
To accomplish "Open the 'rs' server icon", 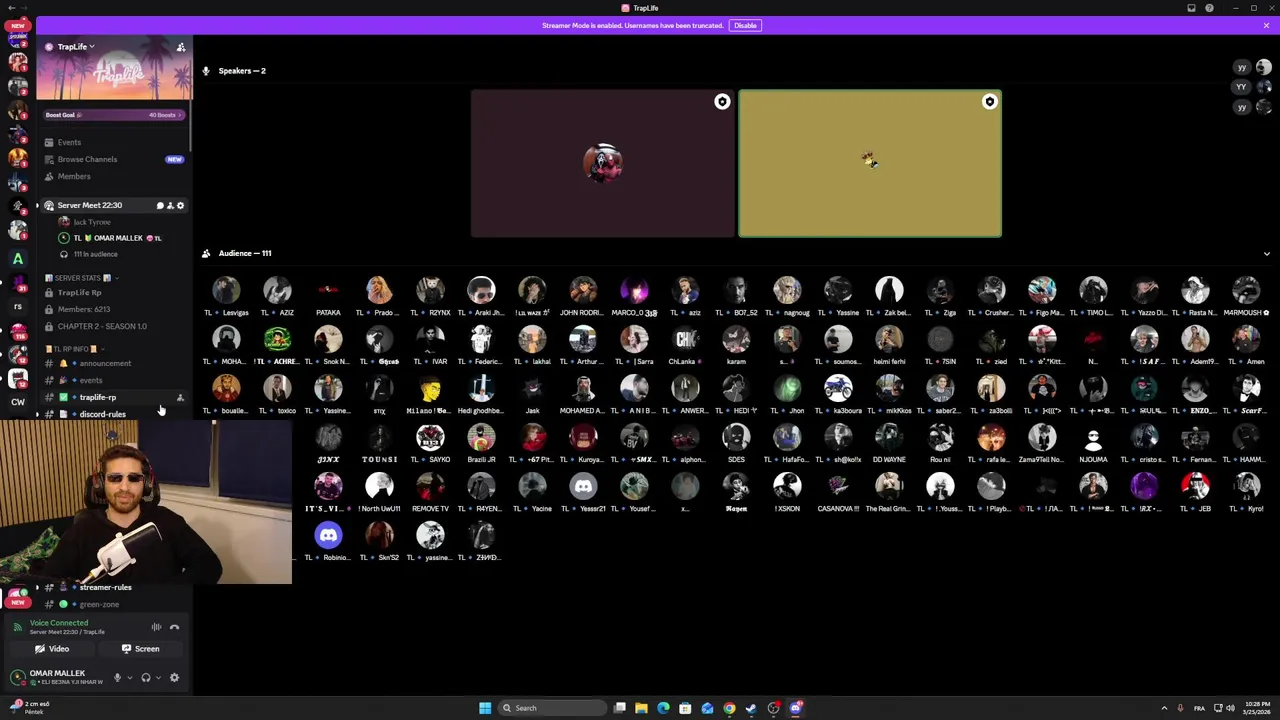I will (x=18, y=306).
